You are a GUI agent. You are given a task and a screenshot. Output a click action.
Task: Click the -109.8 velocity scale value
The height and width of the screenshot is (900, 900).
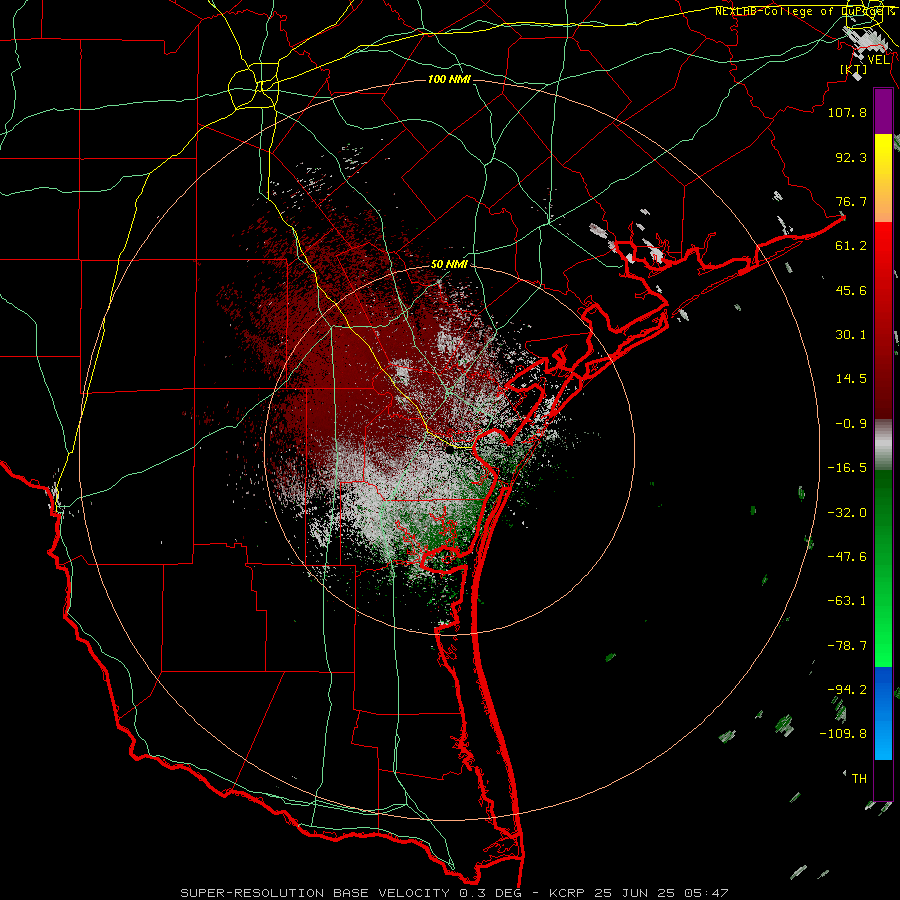point(843,734)
